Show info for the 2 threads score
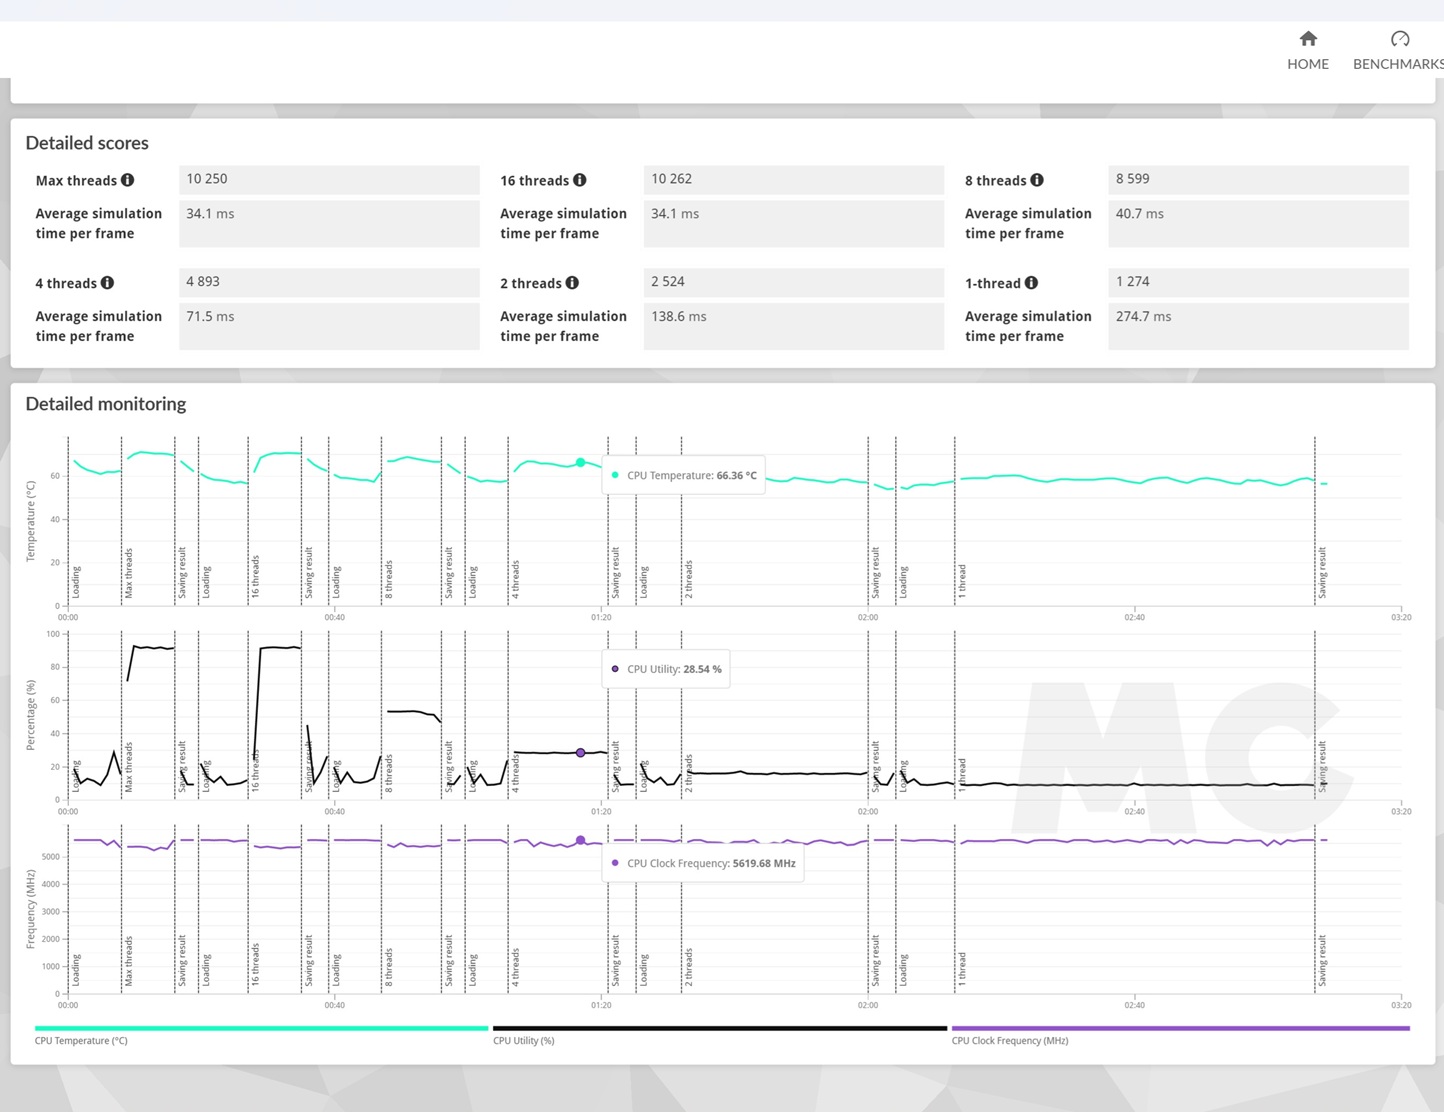The width and height of the screenshot is (1444, 1112). tap(572, 283)
